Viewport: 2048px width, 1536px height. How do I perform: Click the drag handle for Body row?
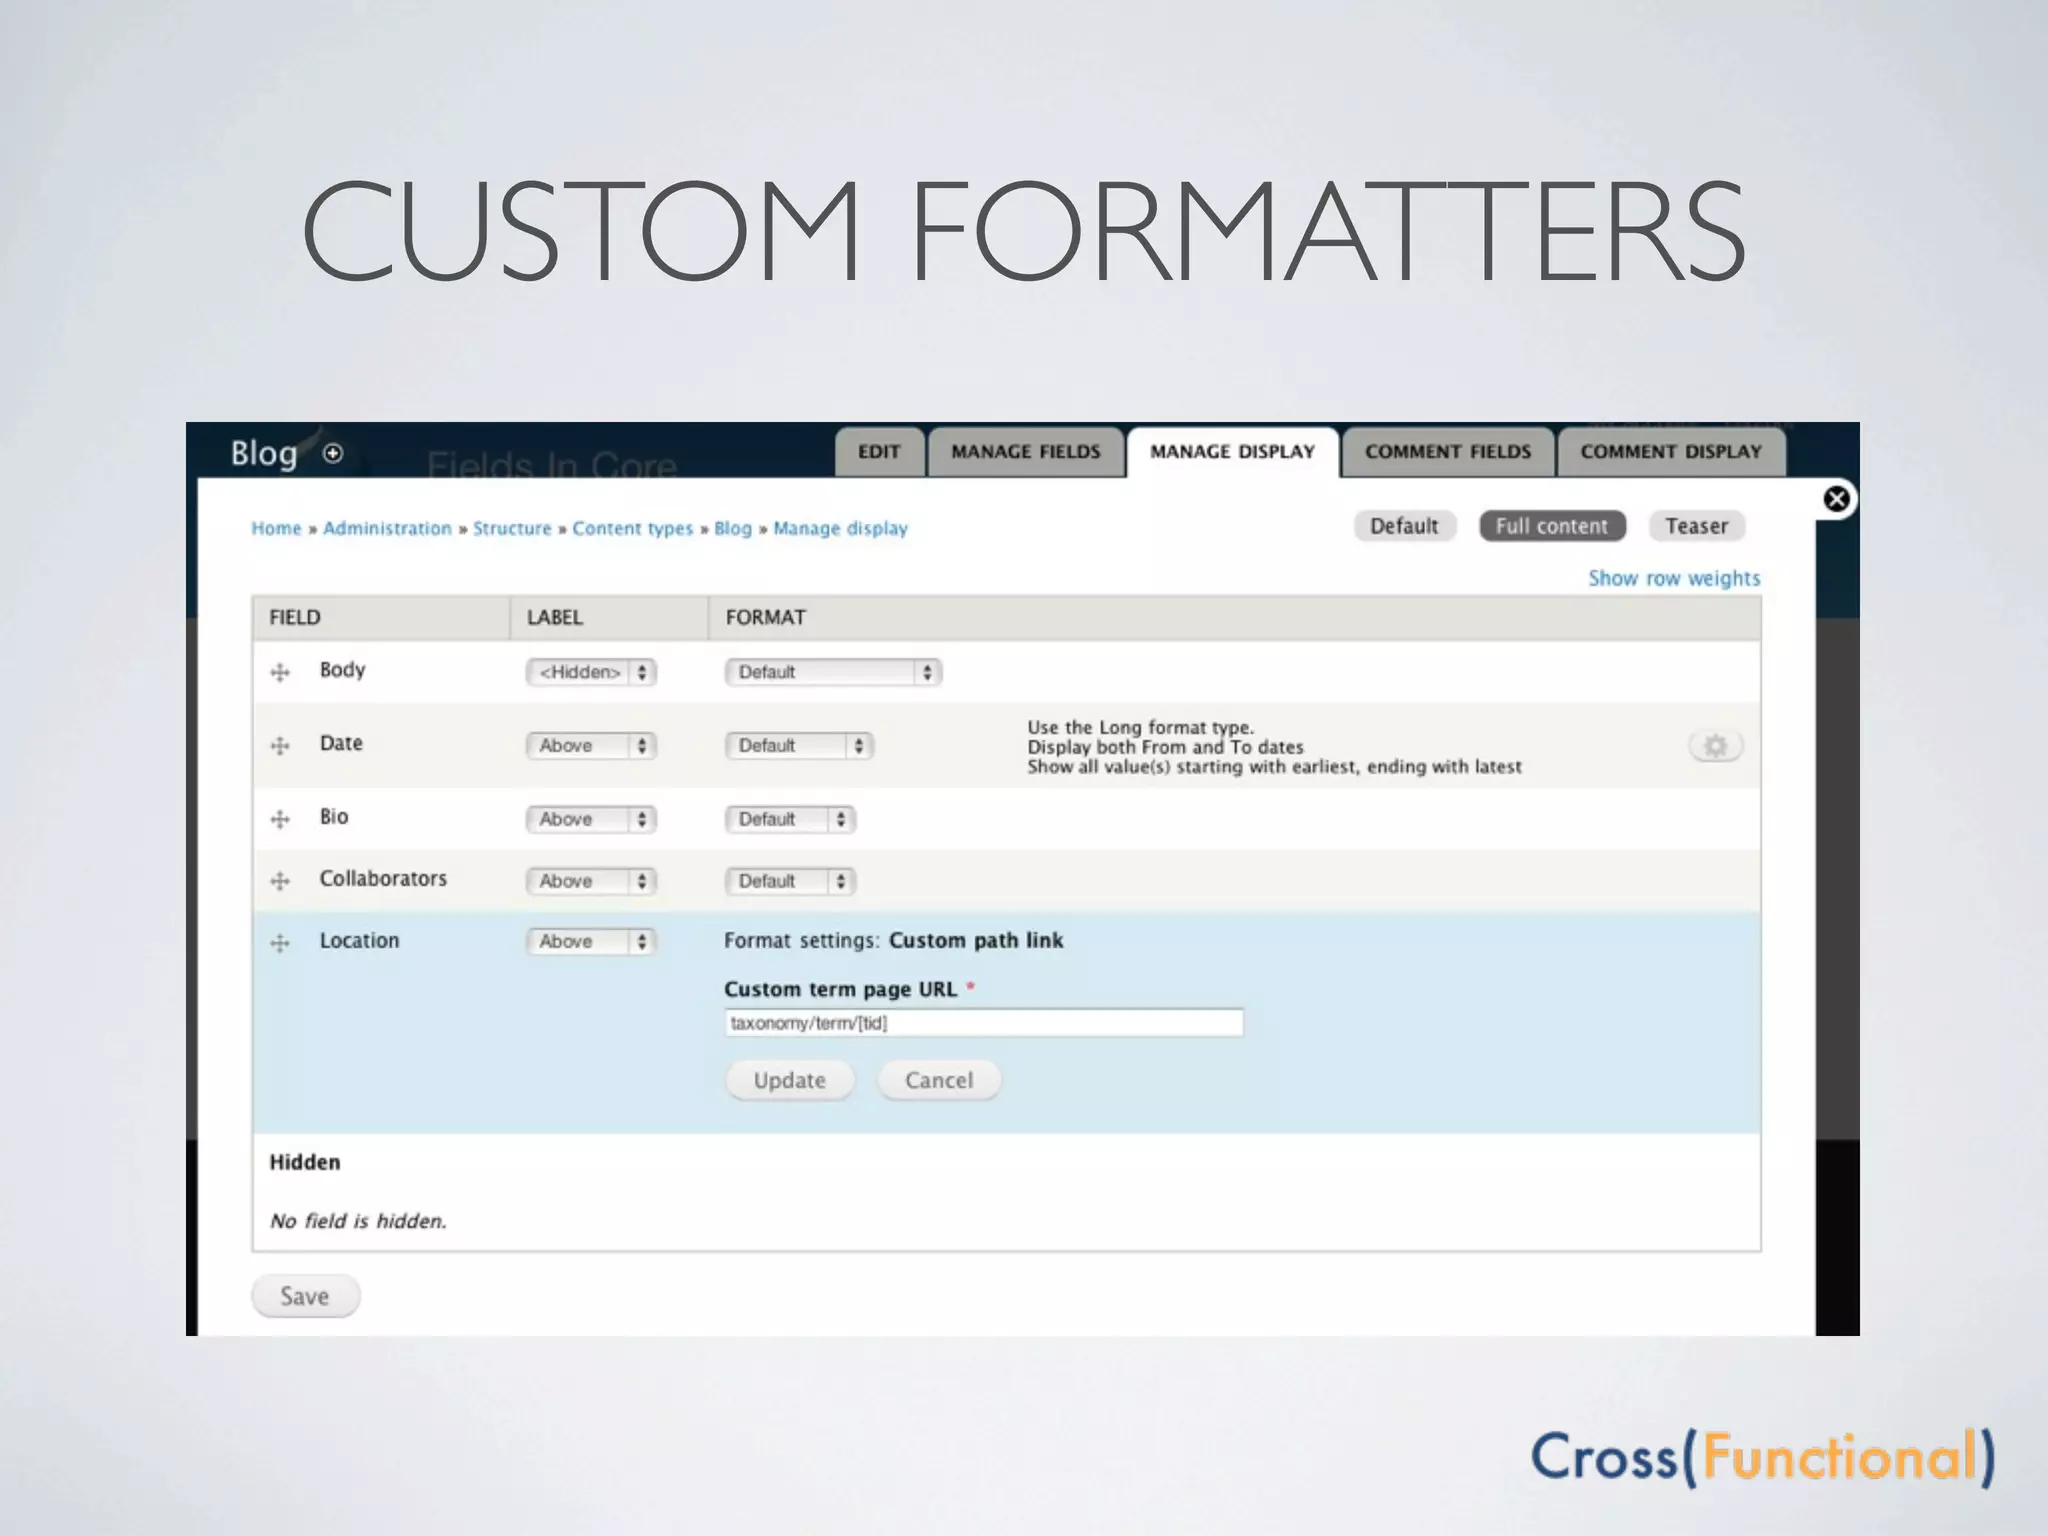click(280, 672)
